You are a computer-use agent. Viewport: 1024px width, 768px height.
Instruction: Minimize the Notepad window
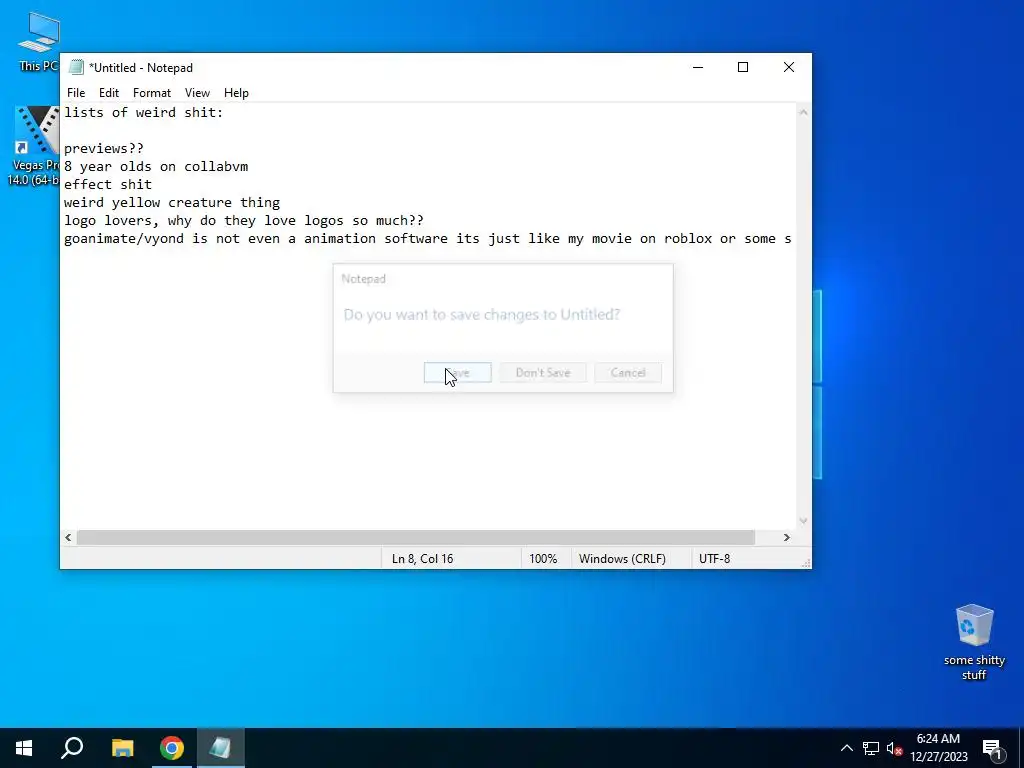tap(697, 67)
